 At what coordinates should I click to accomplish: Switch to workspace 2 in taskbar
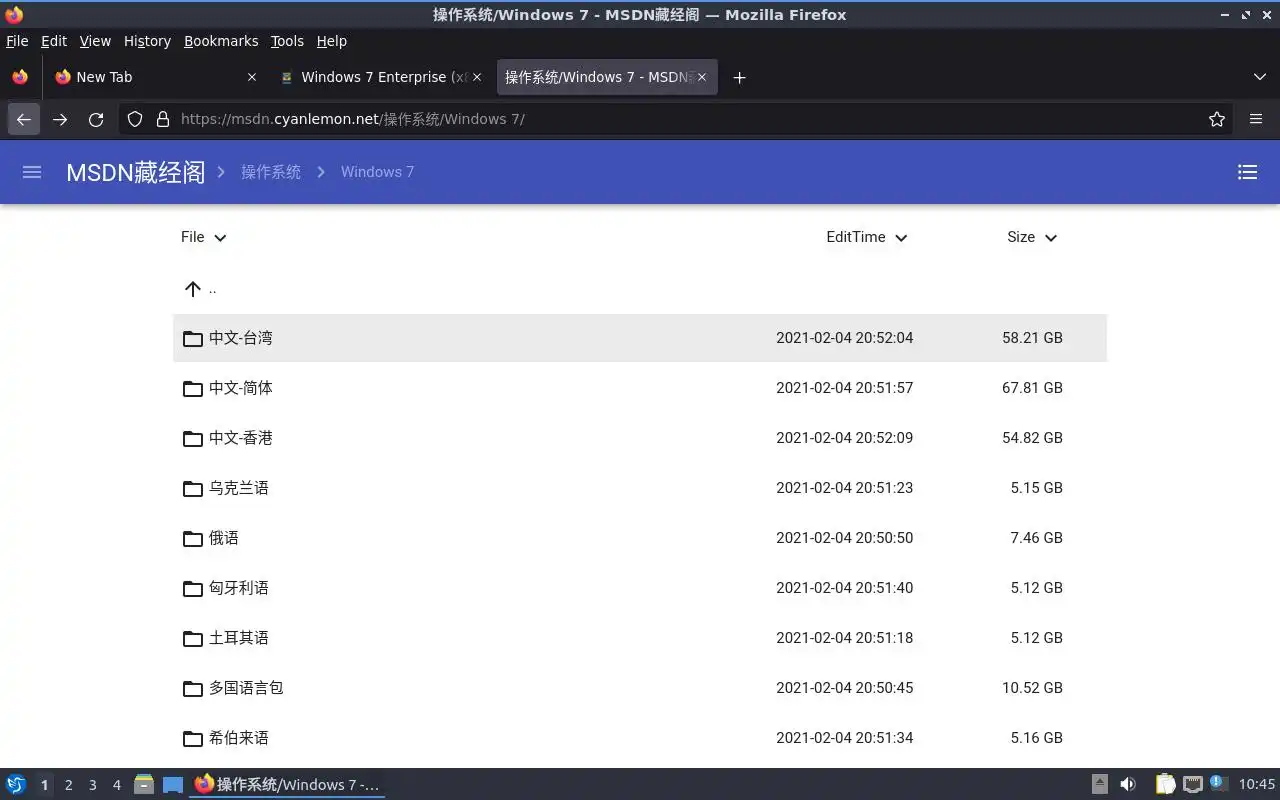point(68,785)
